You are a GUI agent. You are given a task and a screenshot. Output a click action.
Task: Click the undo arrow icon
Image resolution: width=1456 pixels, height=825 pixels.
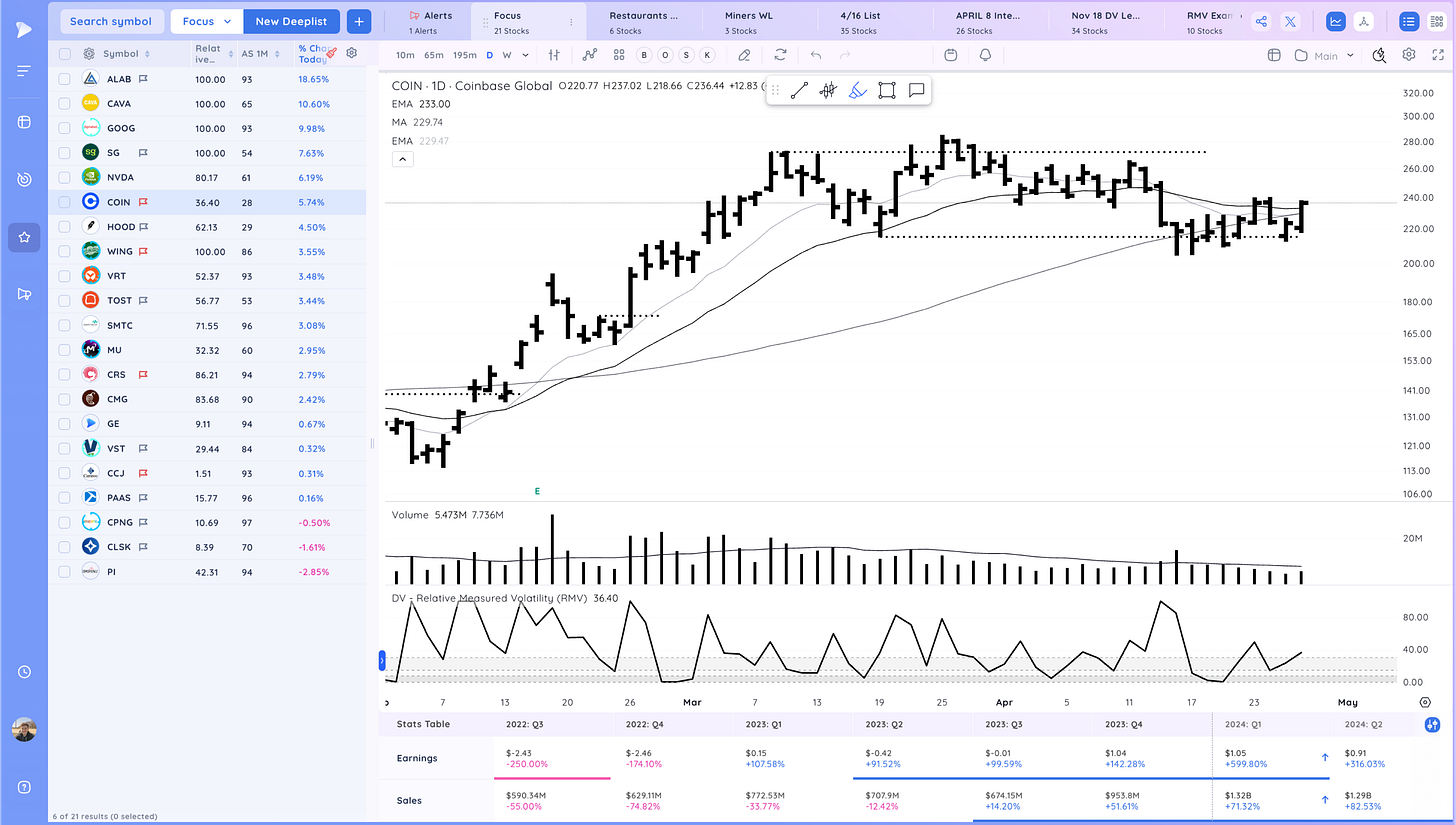tap(816, 55)
